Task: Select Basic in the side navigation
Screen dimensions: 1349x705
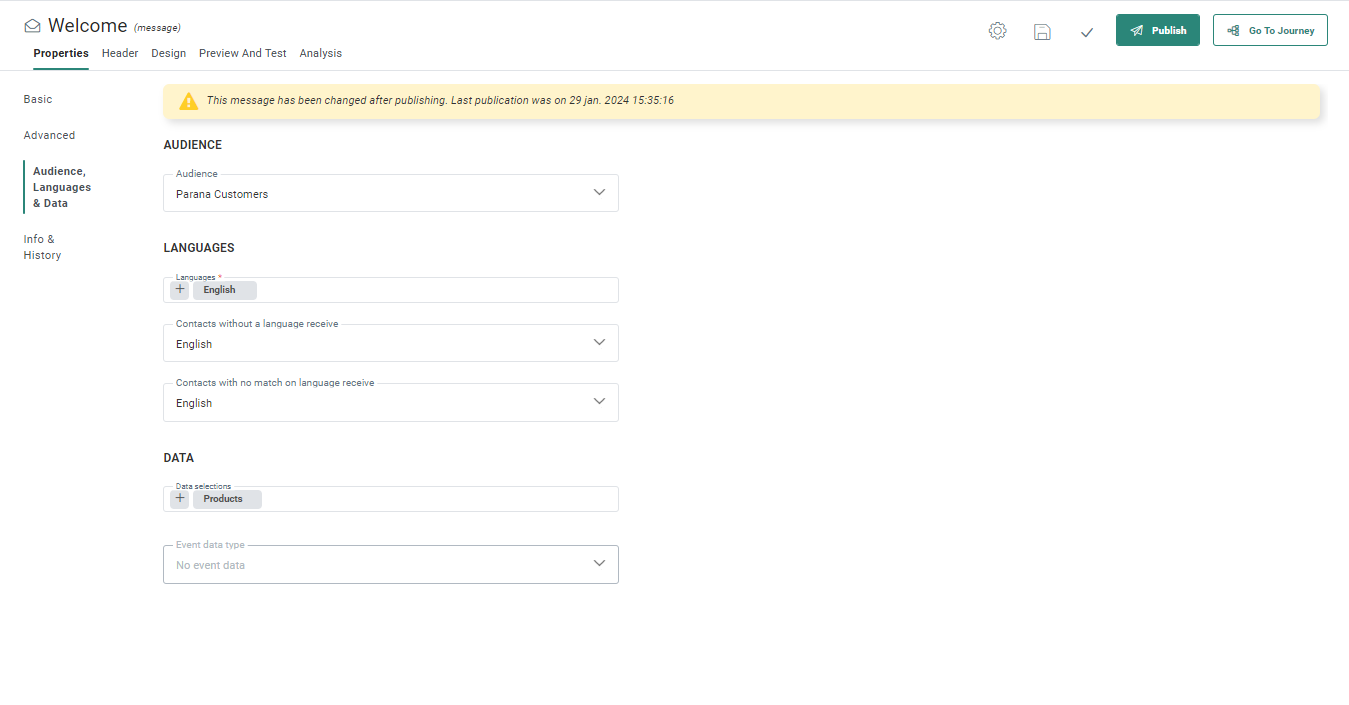Action: pyautogui.click(x=38, y=99)
